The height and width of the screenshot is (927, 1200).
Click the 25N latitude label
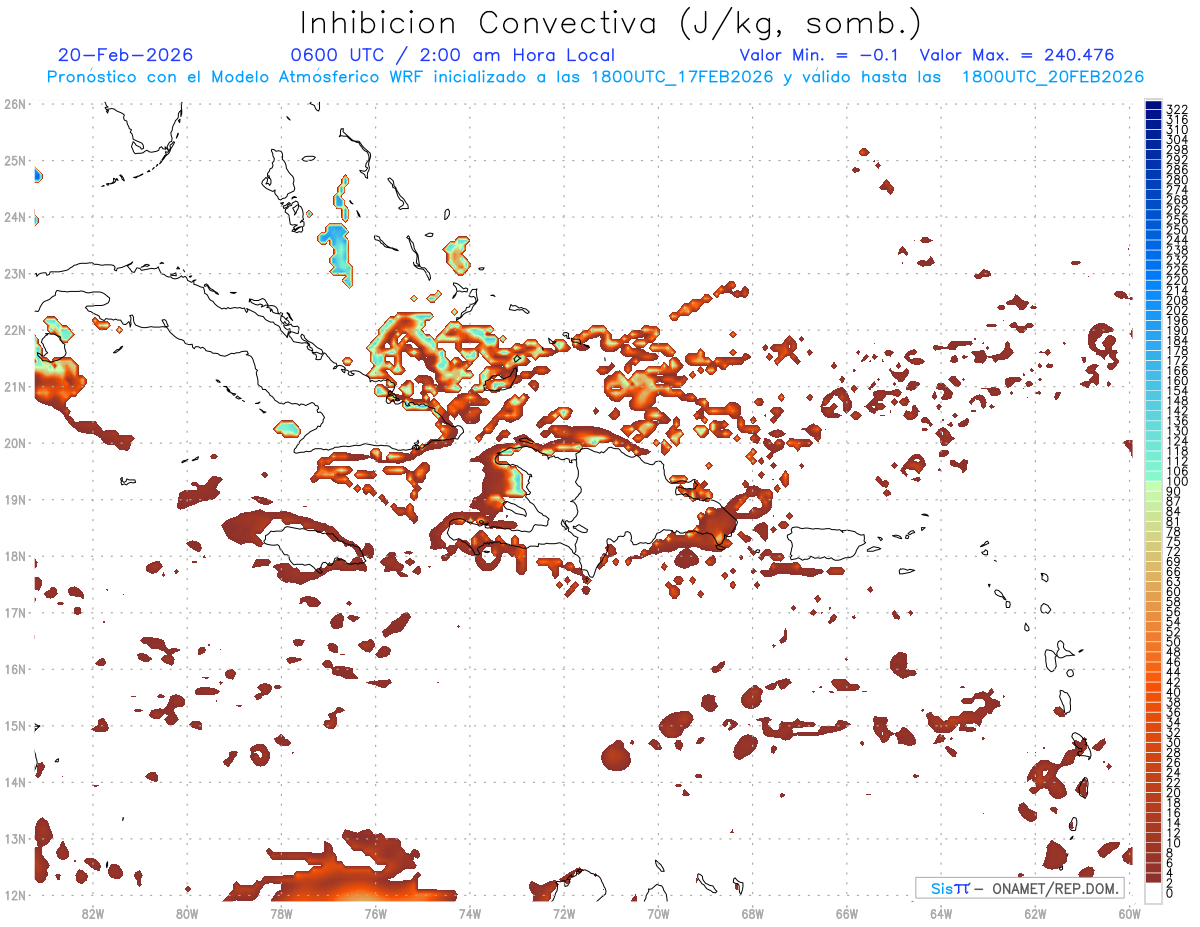point(15,160)
